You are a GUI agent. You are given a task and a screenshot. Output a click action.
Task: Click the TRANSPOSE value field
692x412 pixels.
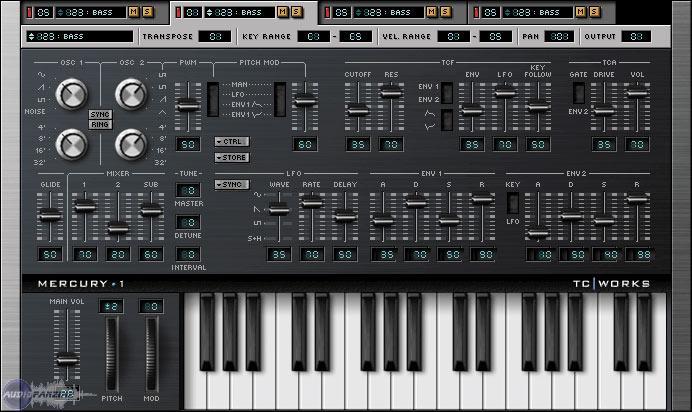tap(215, 36)
